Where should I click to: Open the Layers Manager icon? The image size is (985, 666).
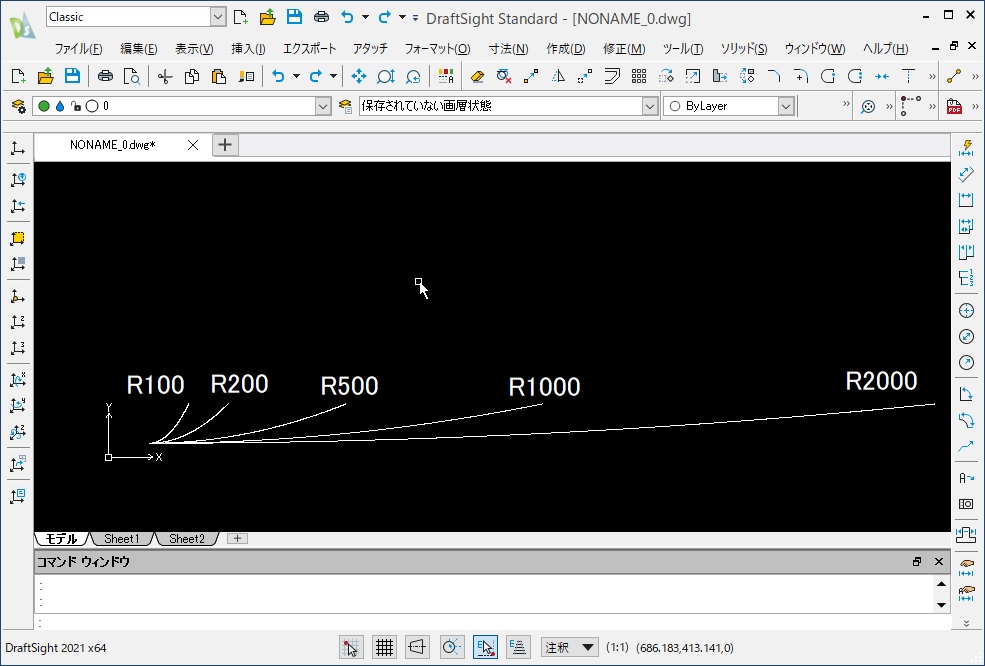19,106
